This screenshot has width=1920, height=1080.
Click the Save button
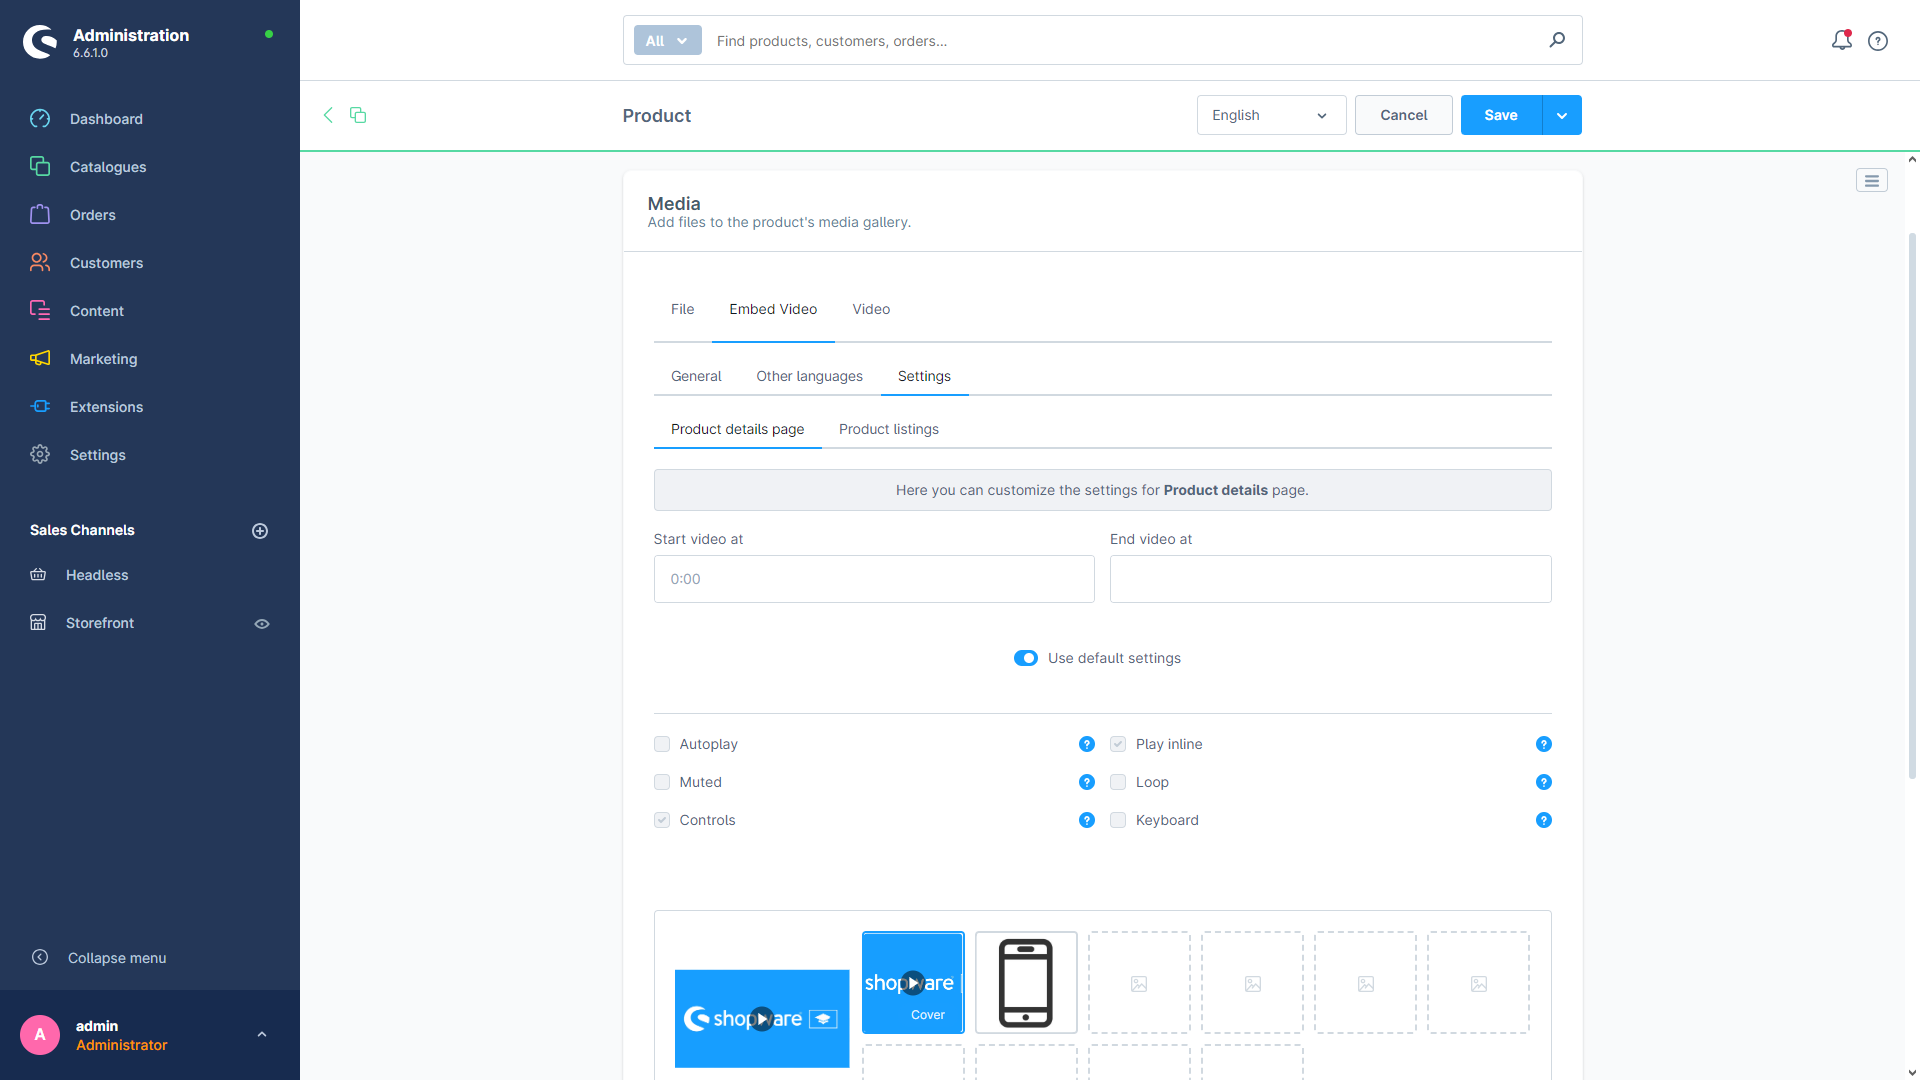[x=1501, y=115]
